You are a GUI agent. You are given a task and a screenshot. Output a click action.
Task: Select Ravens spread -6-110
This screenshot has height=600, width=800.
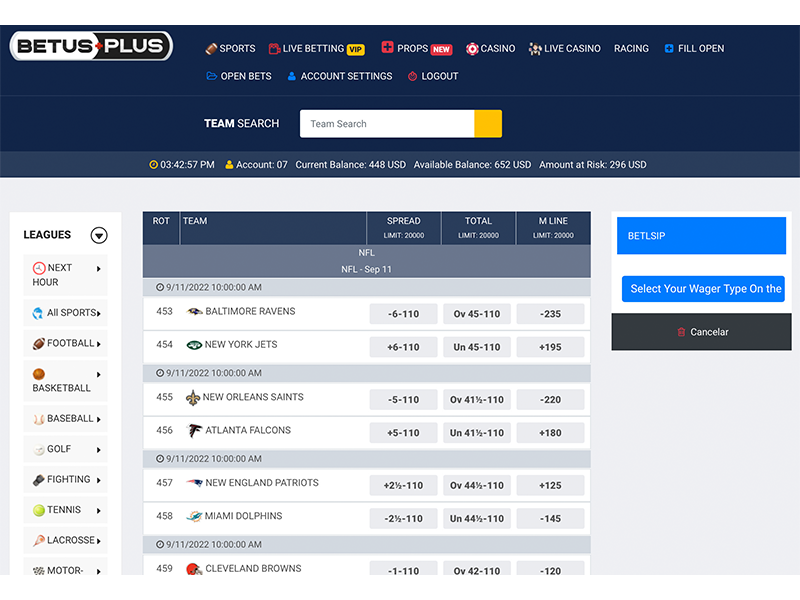tap(404, 314)
